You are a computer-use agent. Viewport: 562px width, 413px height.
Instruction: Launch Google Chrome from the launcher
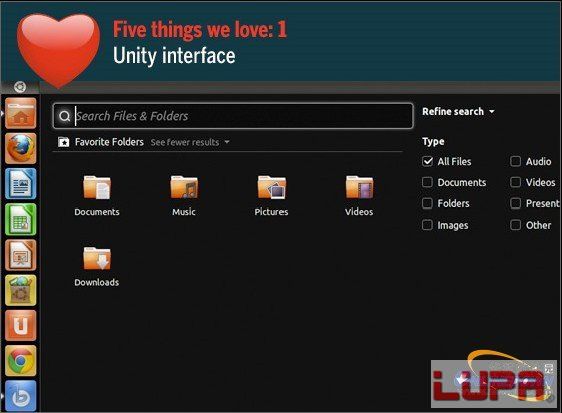[x=21, y=361]
